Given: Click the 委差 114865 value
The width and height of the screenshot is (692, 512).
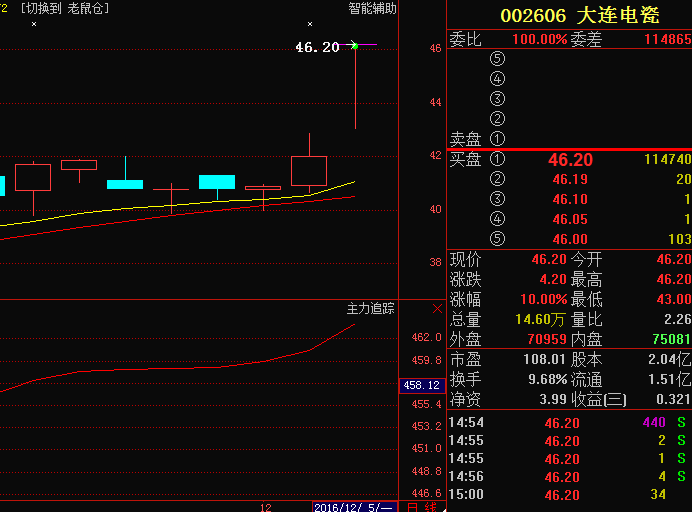Looking at the screenshot, I should tap(667, 39).
